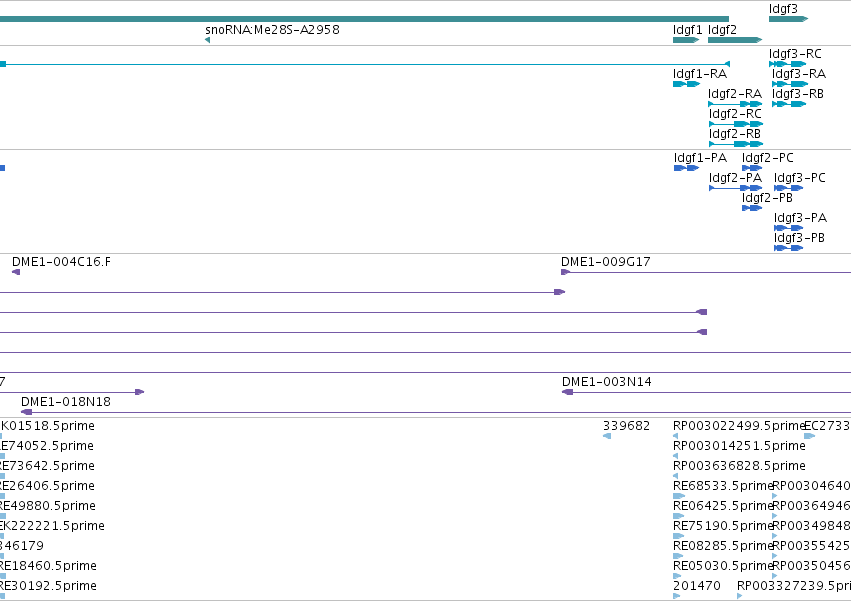Click the RE75190.5prime EST entry
The width and height of the screenshot is (851, 601).
tap(722, 527)
